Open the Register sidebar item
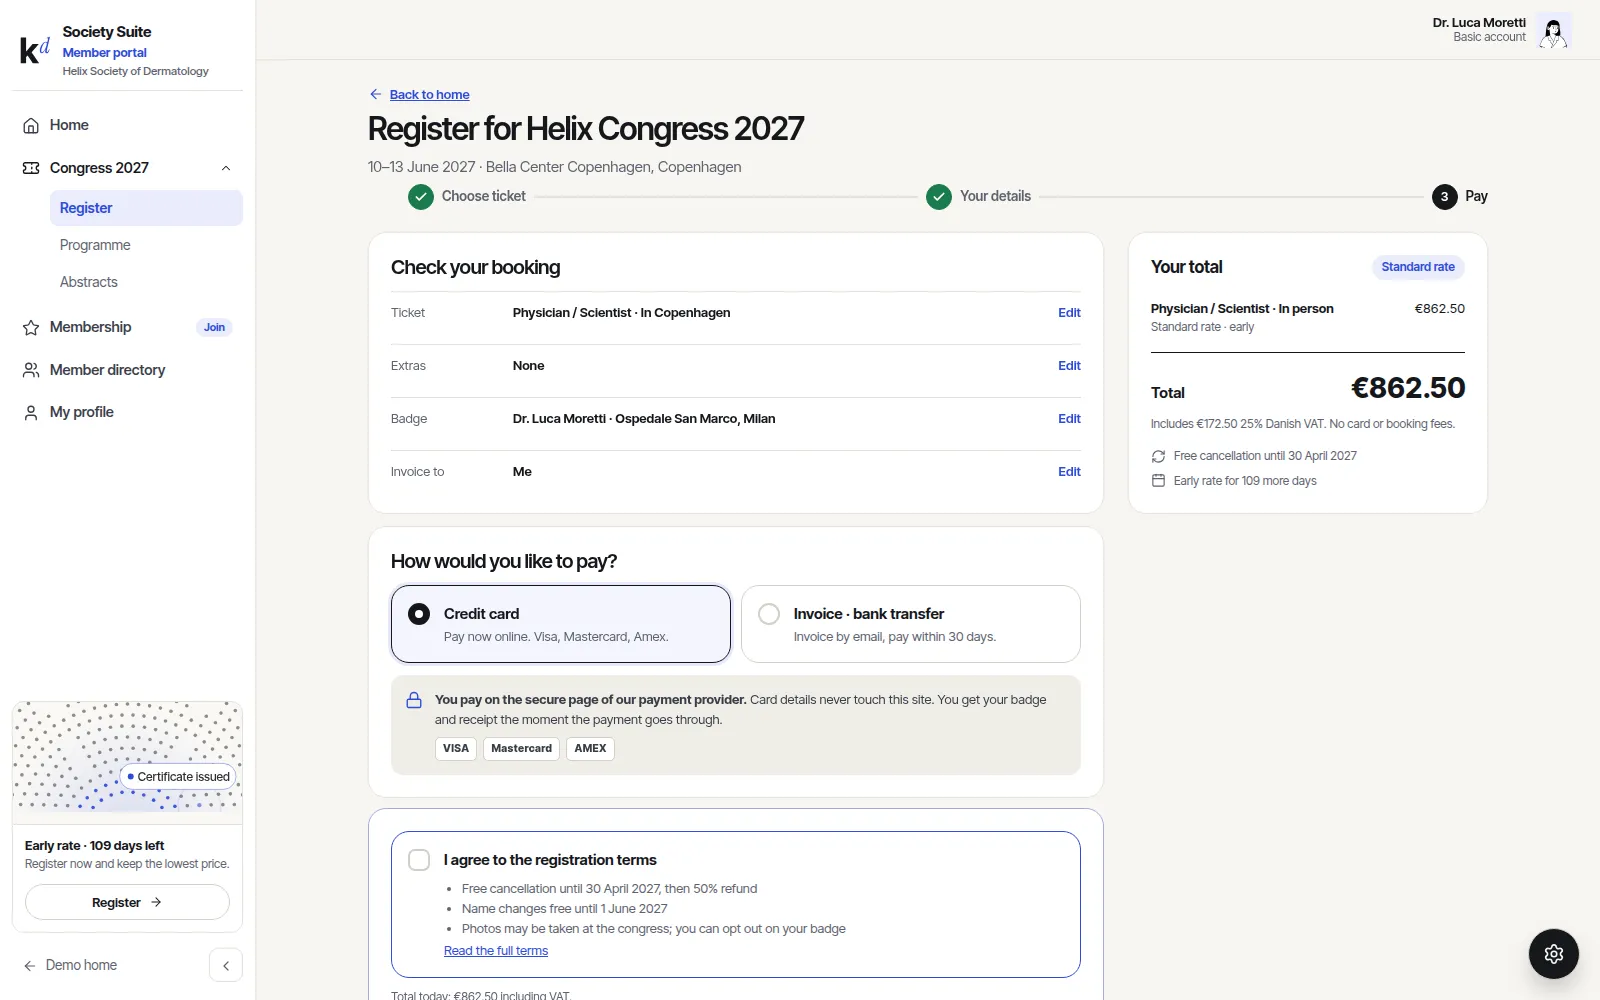The image size is (1600, 1000). click(146, 208)
